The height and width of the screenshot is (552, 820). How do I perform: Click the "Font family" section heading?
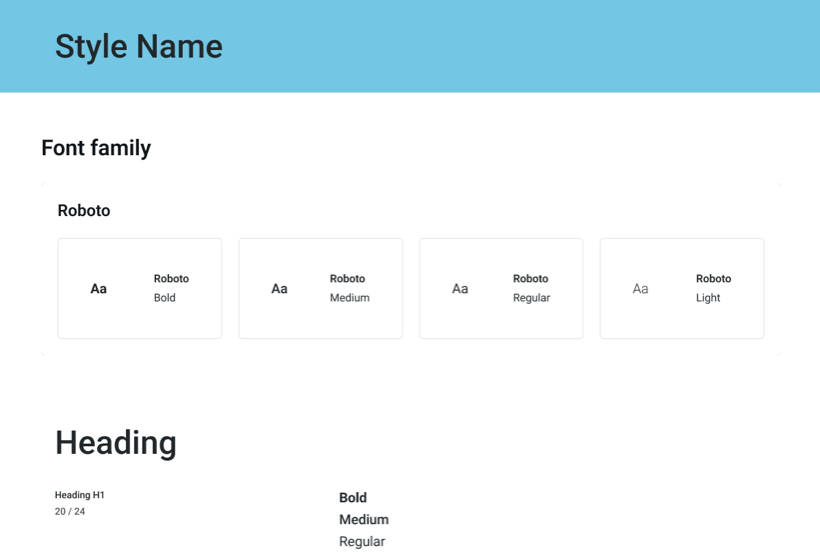pyautogui.click(x=96, y=148)
